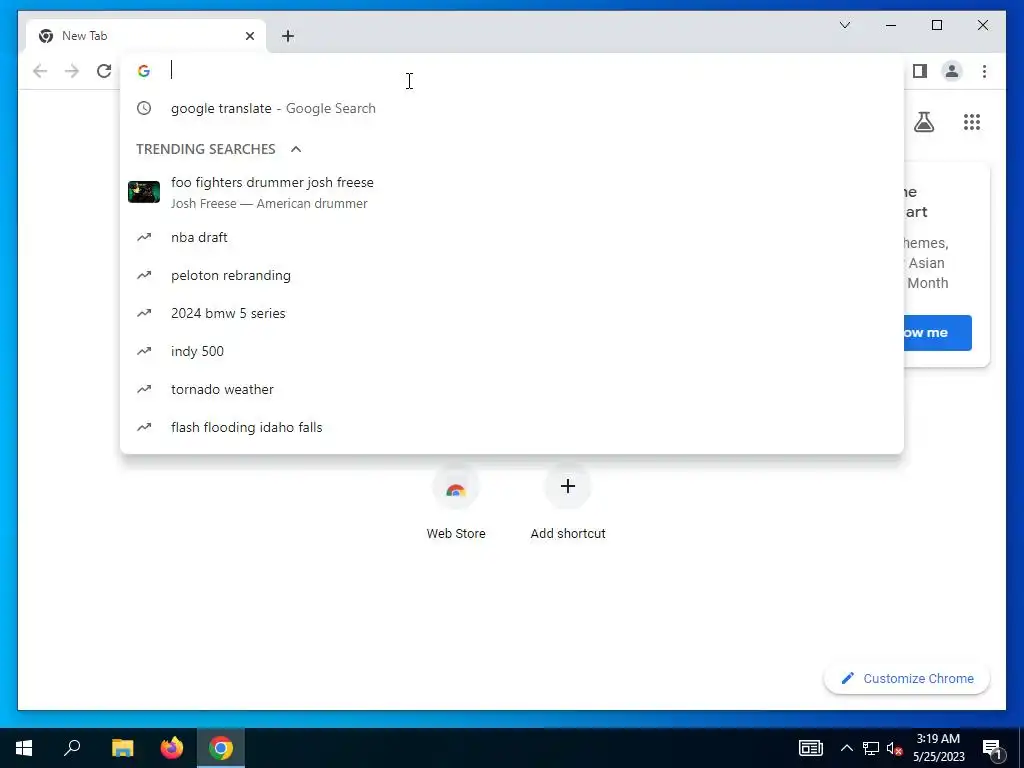
Task: Click the Customize Chrome button
Action: coord(906,679)
